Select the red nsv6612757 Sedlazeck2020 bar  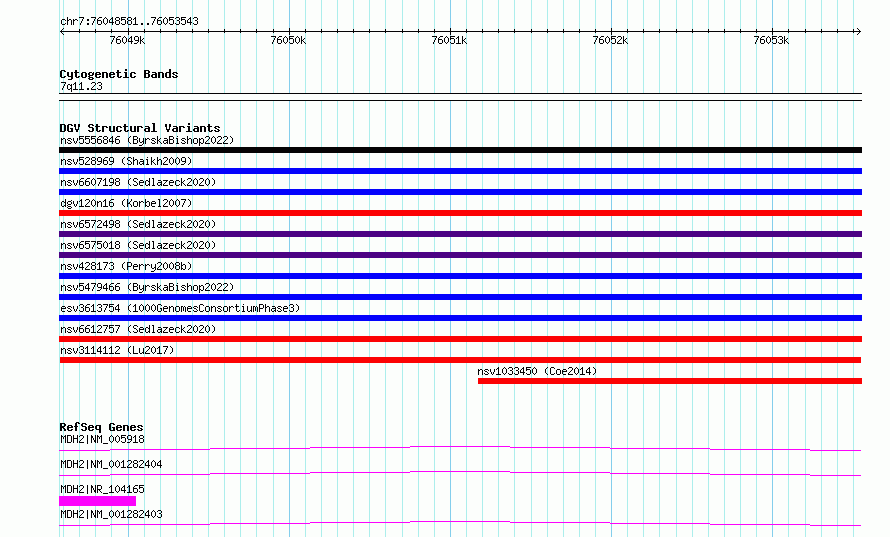pos(460,339)
